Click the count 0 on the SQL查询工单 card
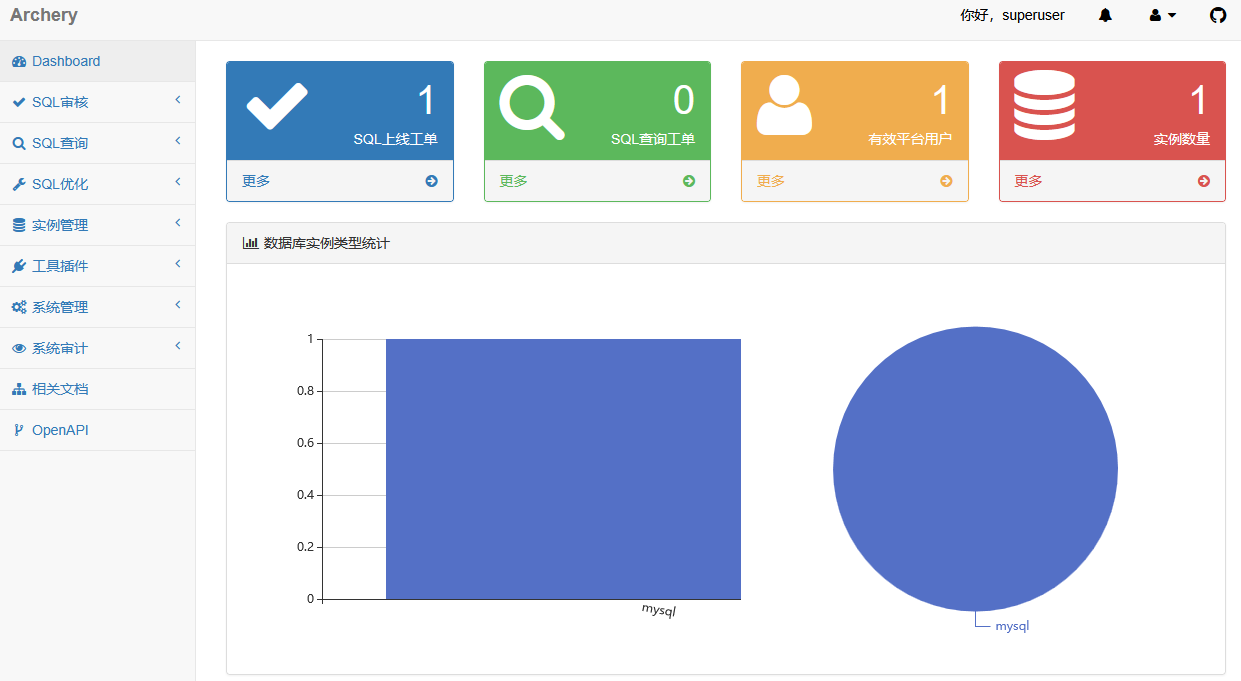1241x681 pixels. [x=684, y=100]
